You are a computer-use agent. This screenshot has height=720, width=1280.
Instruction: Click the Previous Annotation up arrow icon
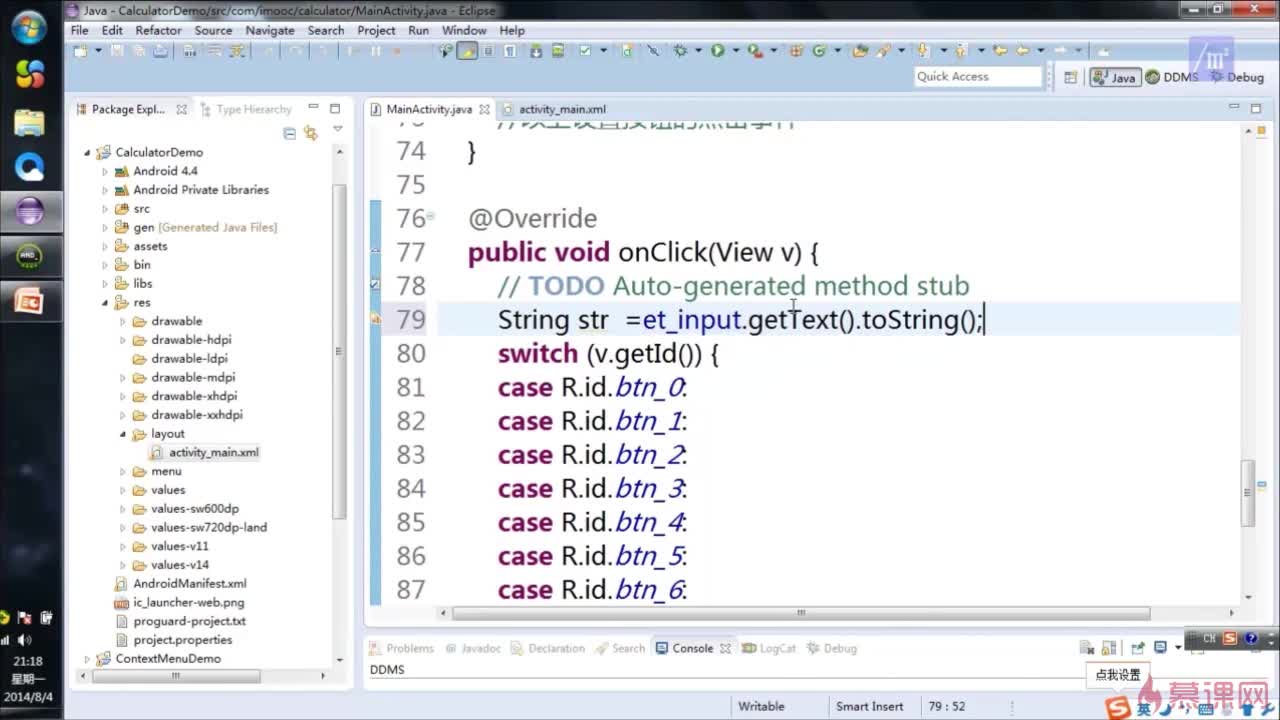(x=960, y=51)
